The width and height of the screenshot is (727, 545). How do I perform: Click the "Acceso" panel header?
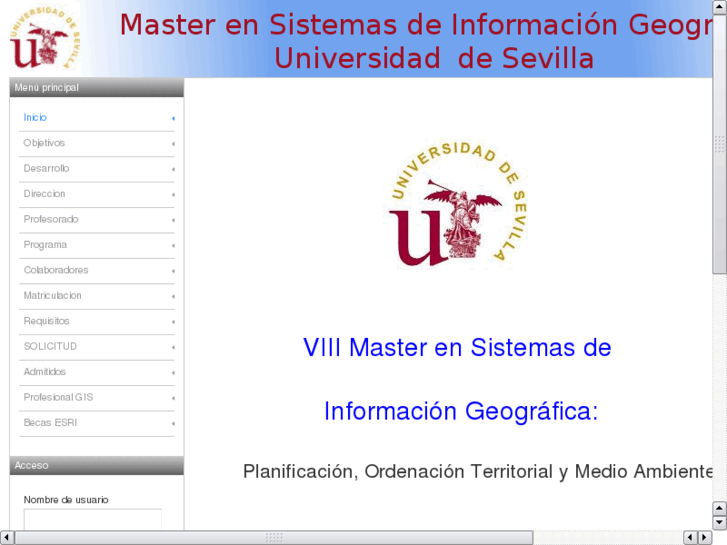click(x=96, y=465)
